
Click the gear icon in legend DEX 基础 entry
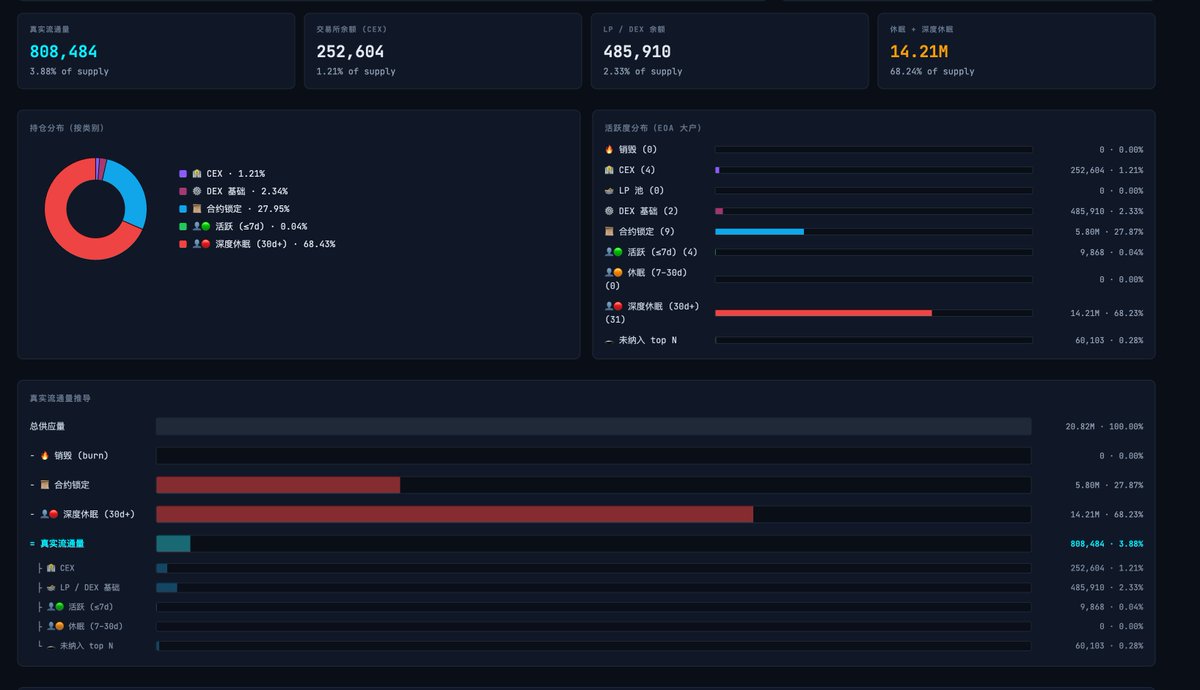[x=197, y=191]
